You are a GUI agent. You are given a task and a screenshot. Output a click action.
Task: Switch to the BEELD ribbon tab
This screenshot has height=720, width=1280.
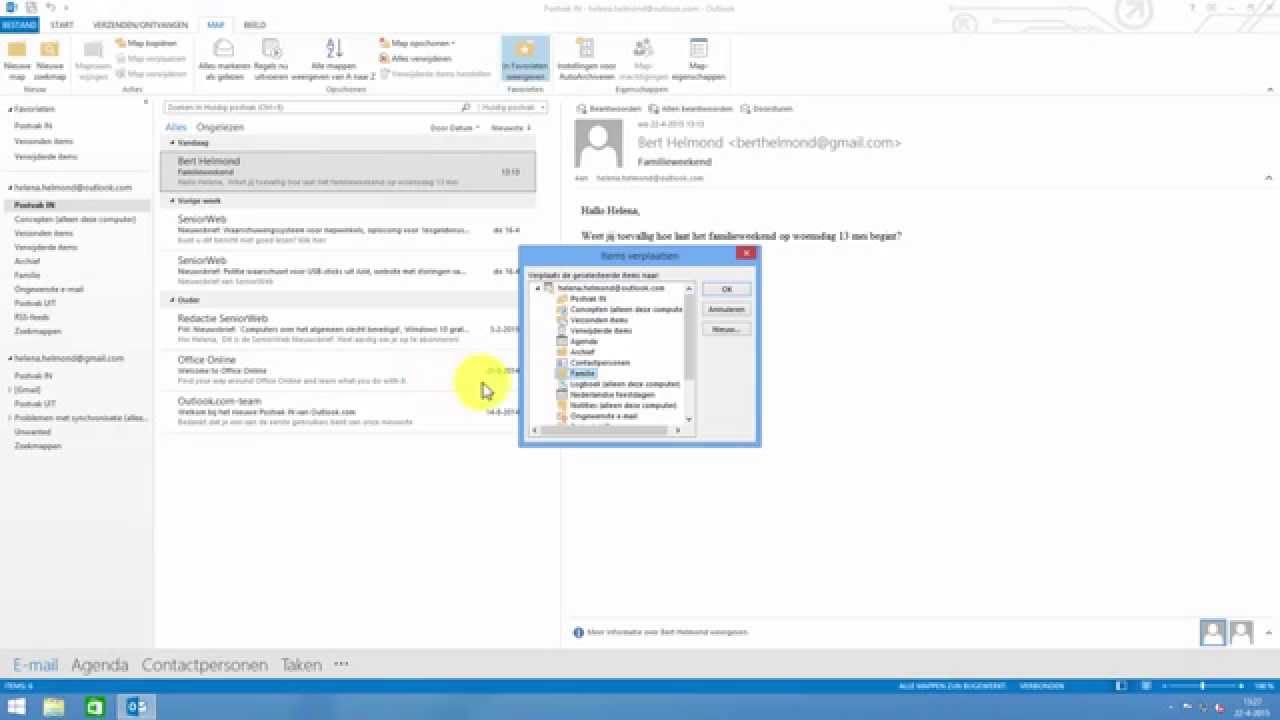click(255, 24)
